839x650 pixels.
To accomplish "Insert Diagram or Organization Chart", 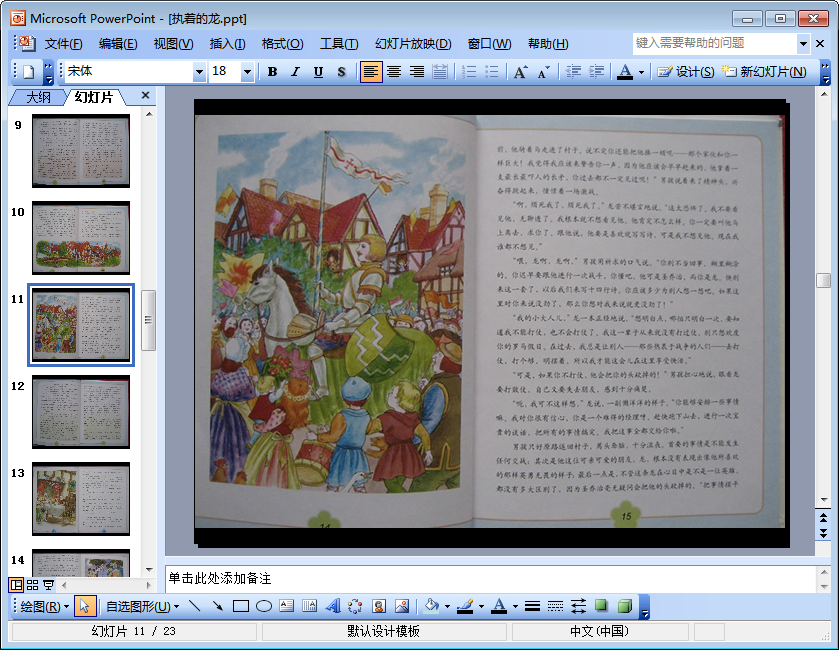I will 355,606.
